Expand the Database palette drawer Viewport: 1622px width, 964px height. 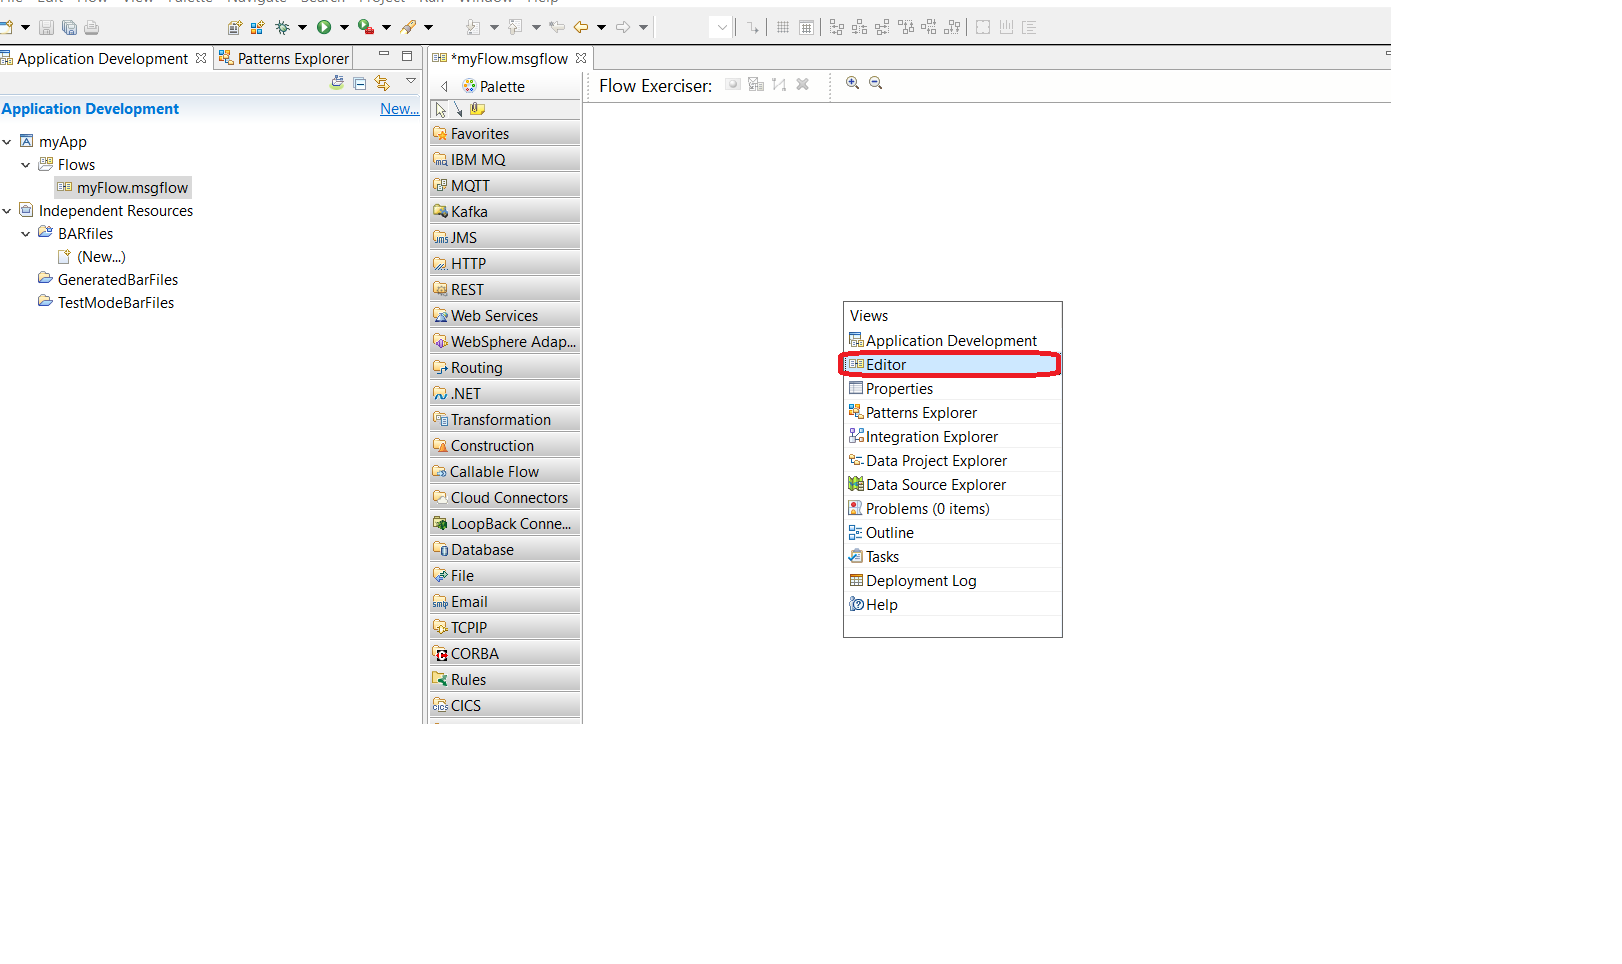point(505,550)
